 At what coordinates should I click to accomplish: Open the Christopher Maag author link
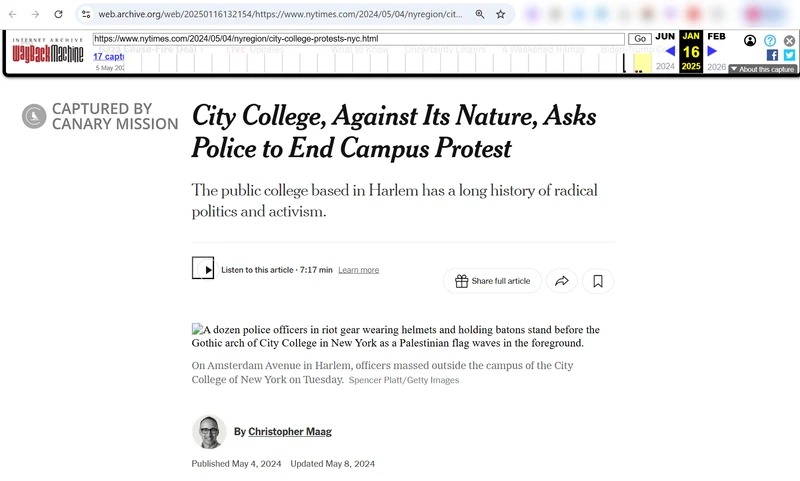(290, 432)
